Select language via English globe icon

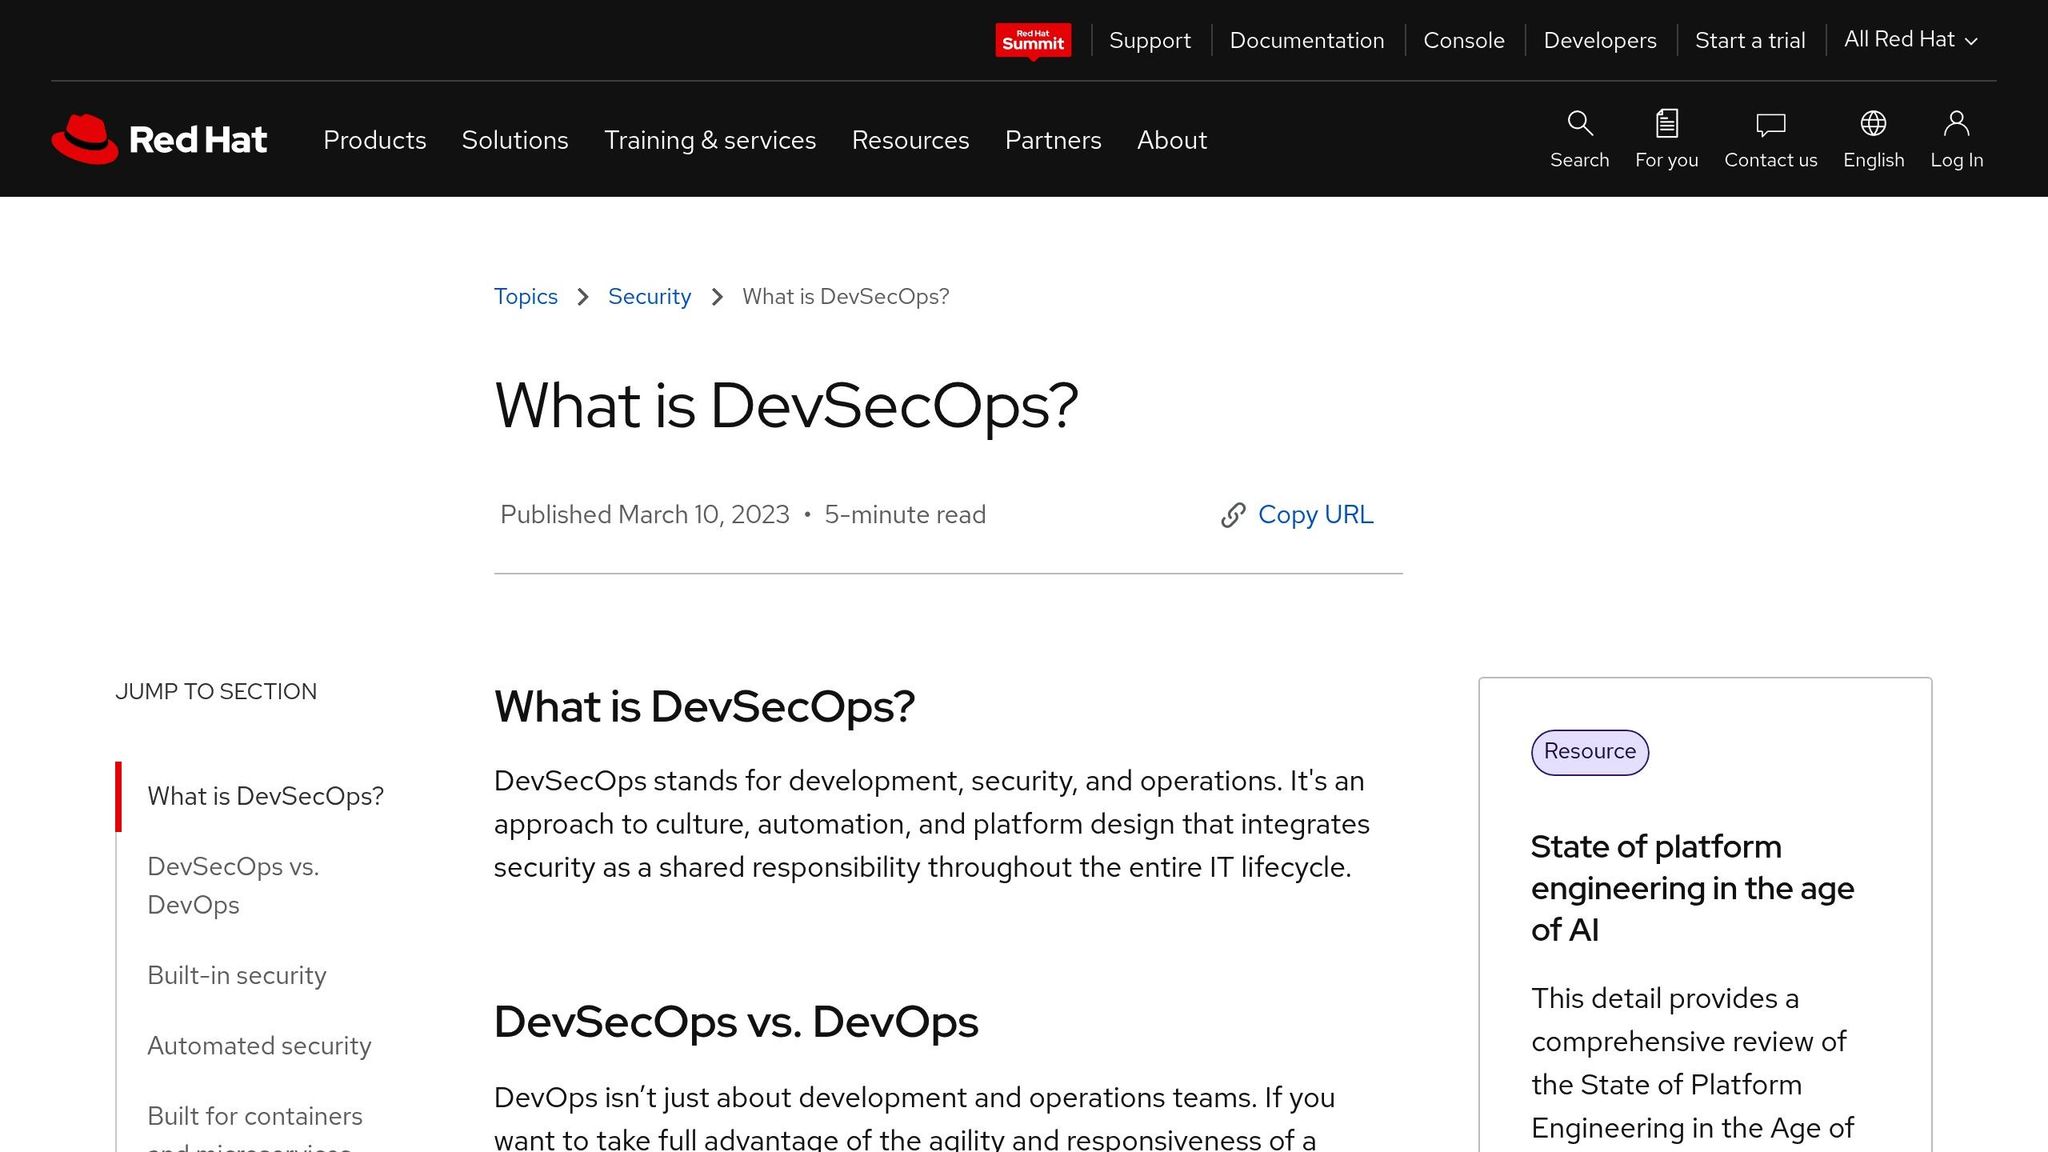tap(1873, 124)
